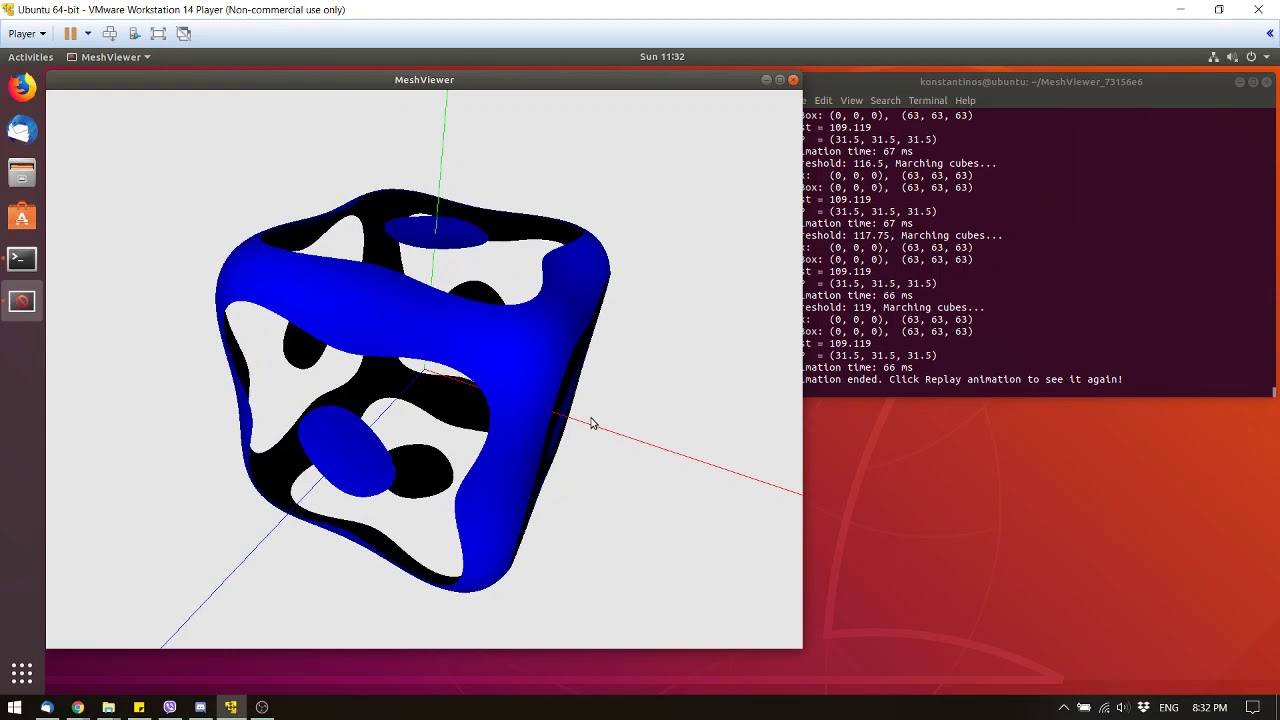The image size is (1280, 720).
Task: Click the network icon in Ubuntu top bar
Action: click(x=1214, y=57)
